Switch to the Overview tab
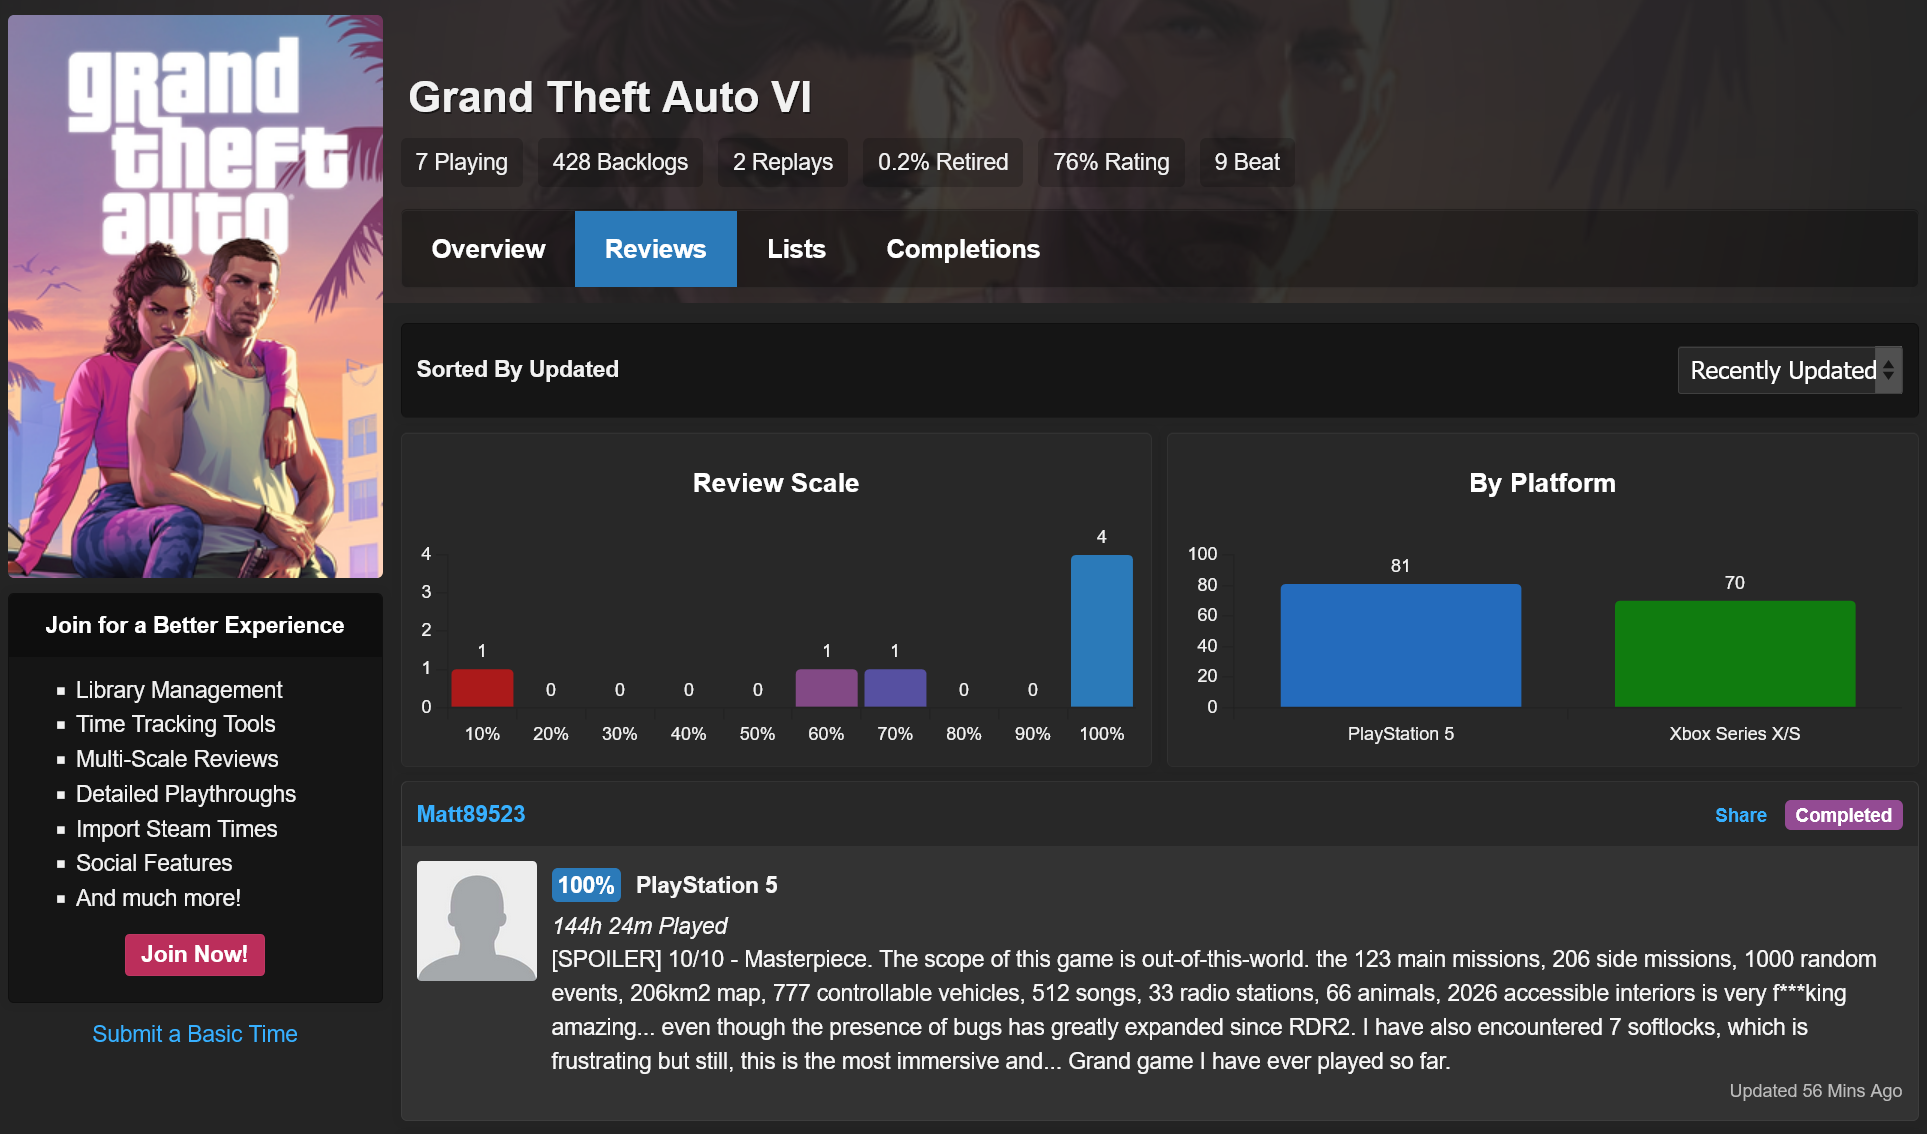The width and height of the screenshot is (1927, 1134). click(488, 249)
